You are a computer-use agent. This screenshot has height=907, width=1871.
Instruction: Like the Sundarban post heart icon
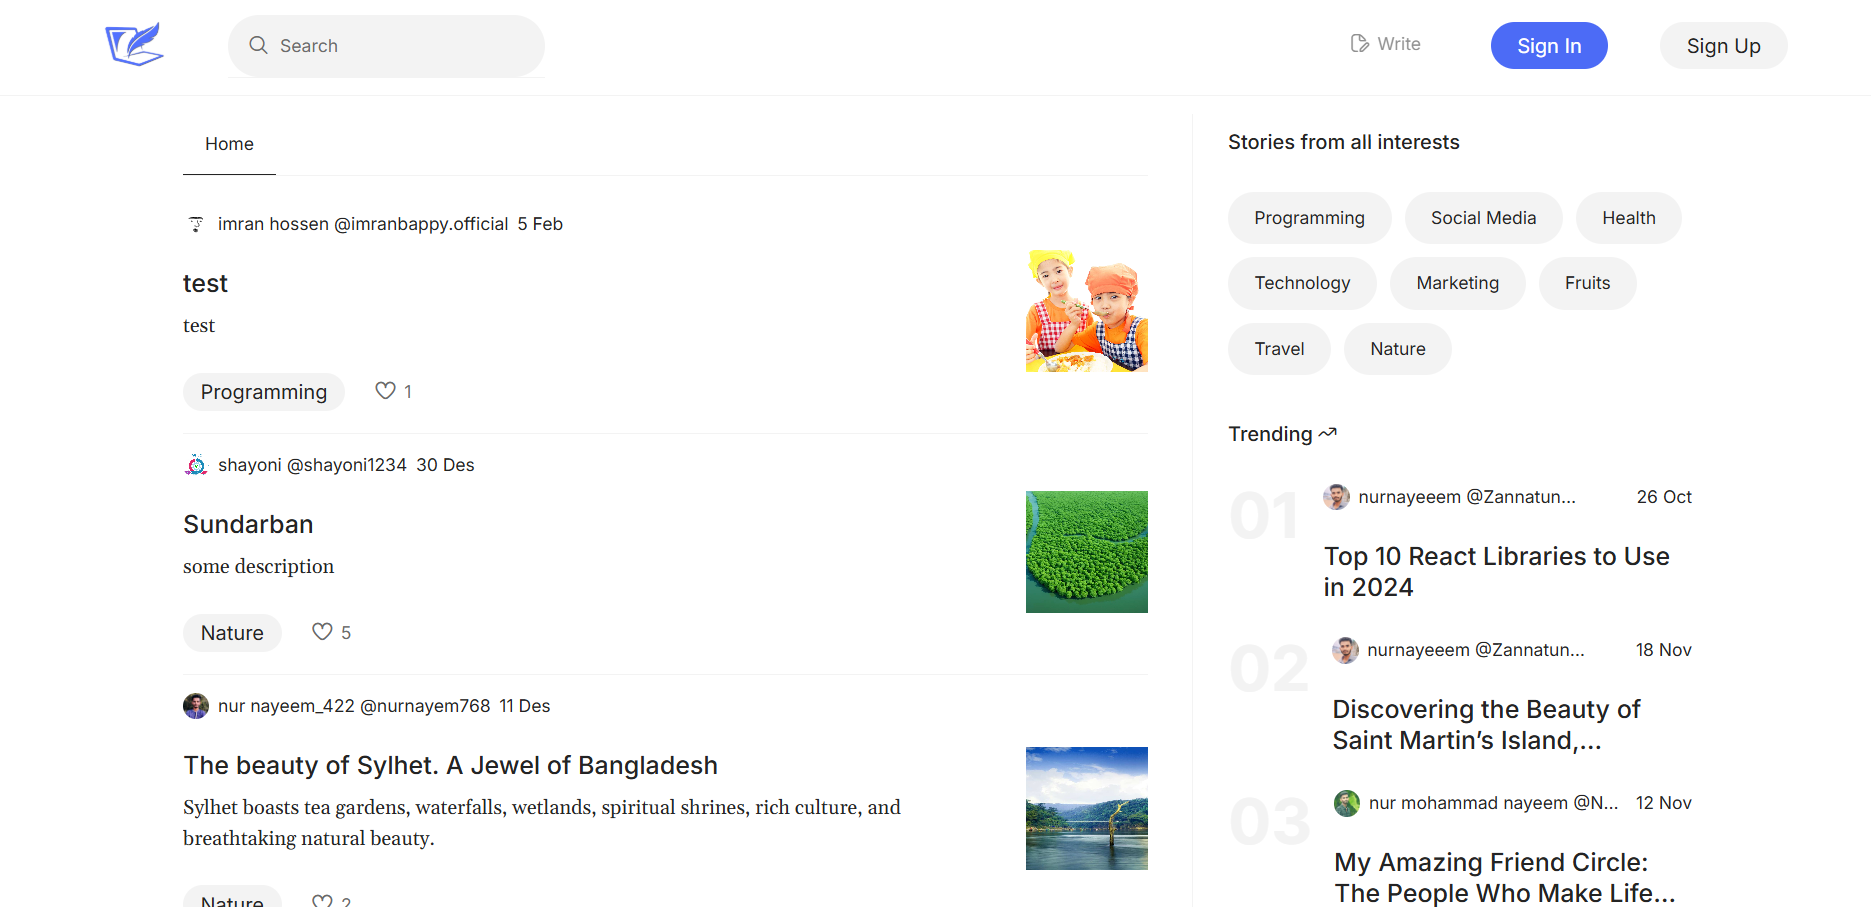pyautogui.click(x=322, y=632)
